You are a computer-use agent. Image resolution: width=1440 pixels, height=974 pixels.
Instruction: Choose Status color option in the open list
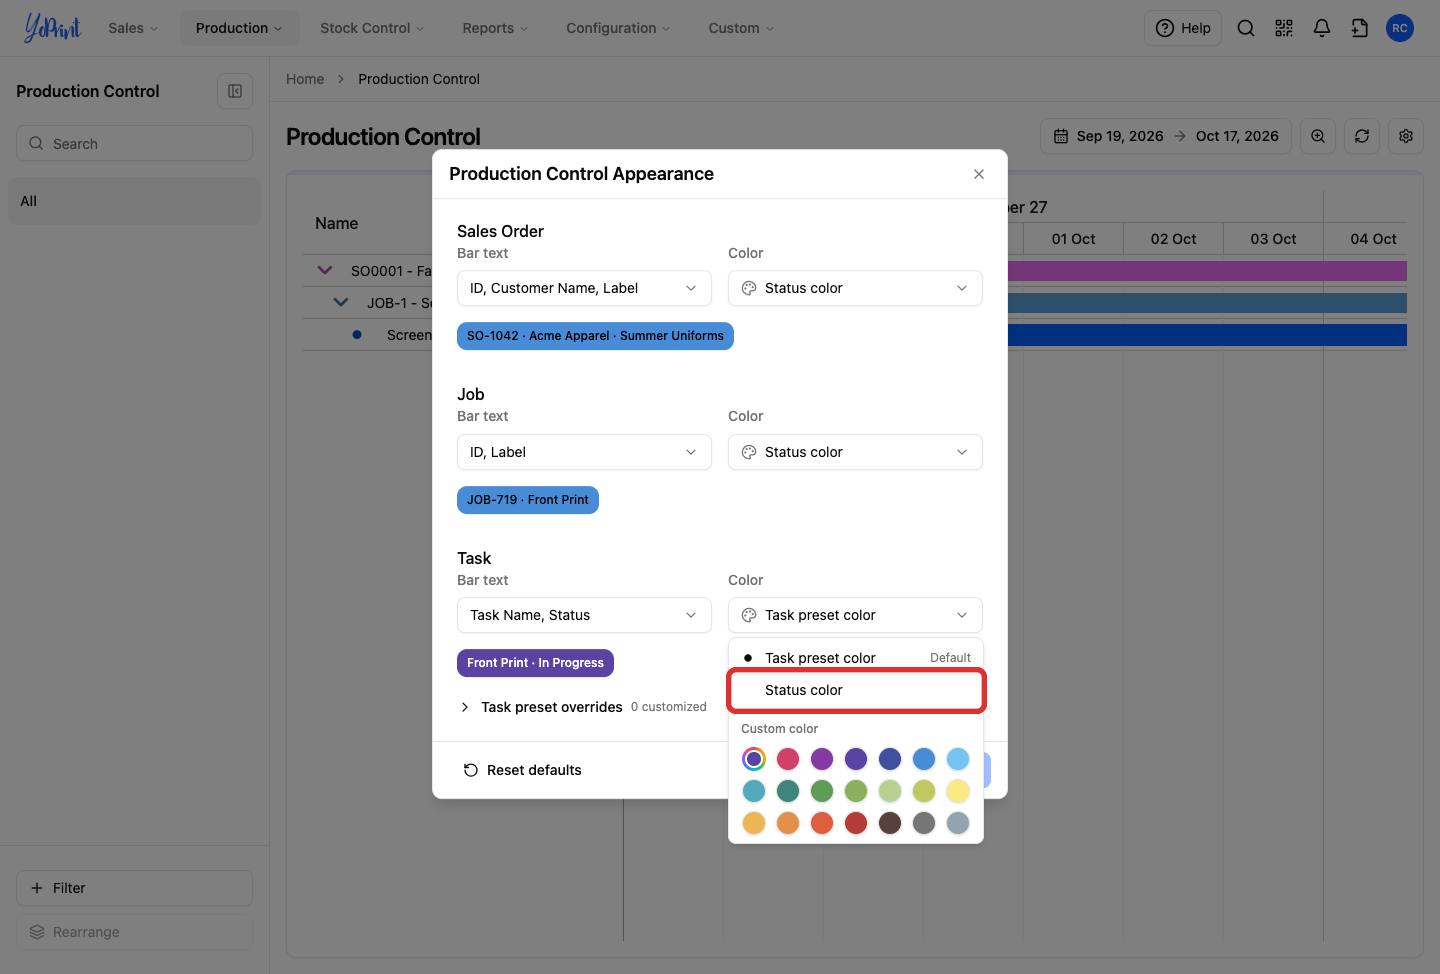click(x=856, y=690)
